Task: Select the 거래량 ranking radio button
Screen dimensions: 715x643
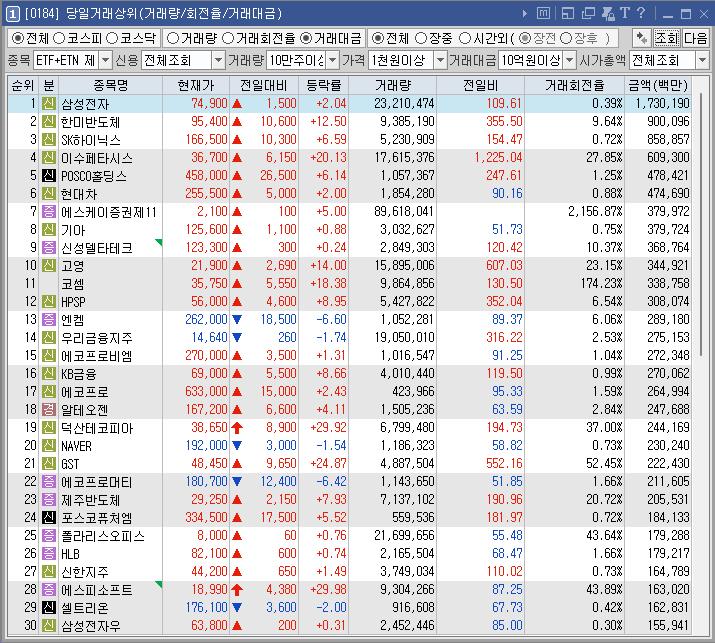Action: click(173, 38)
